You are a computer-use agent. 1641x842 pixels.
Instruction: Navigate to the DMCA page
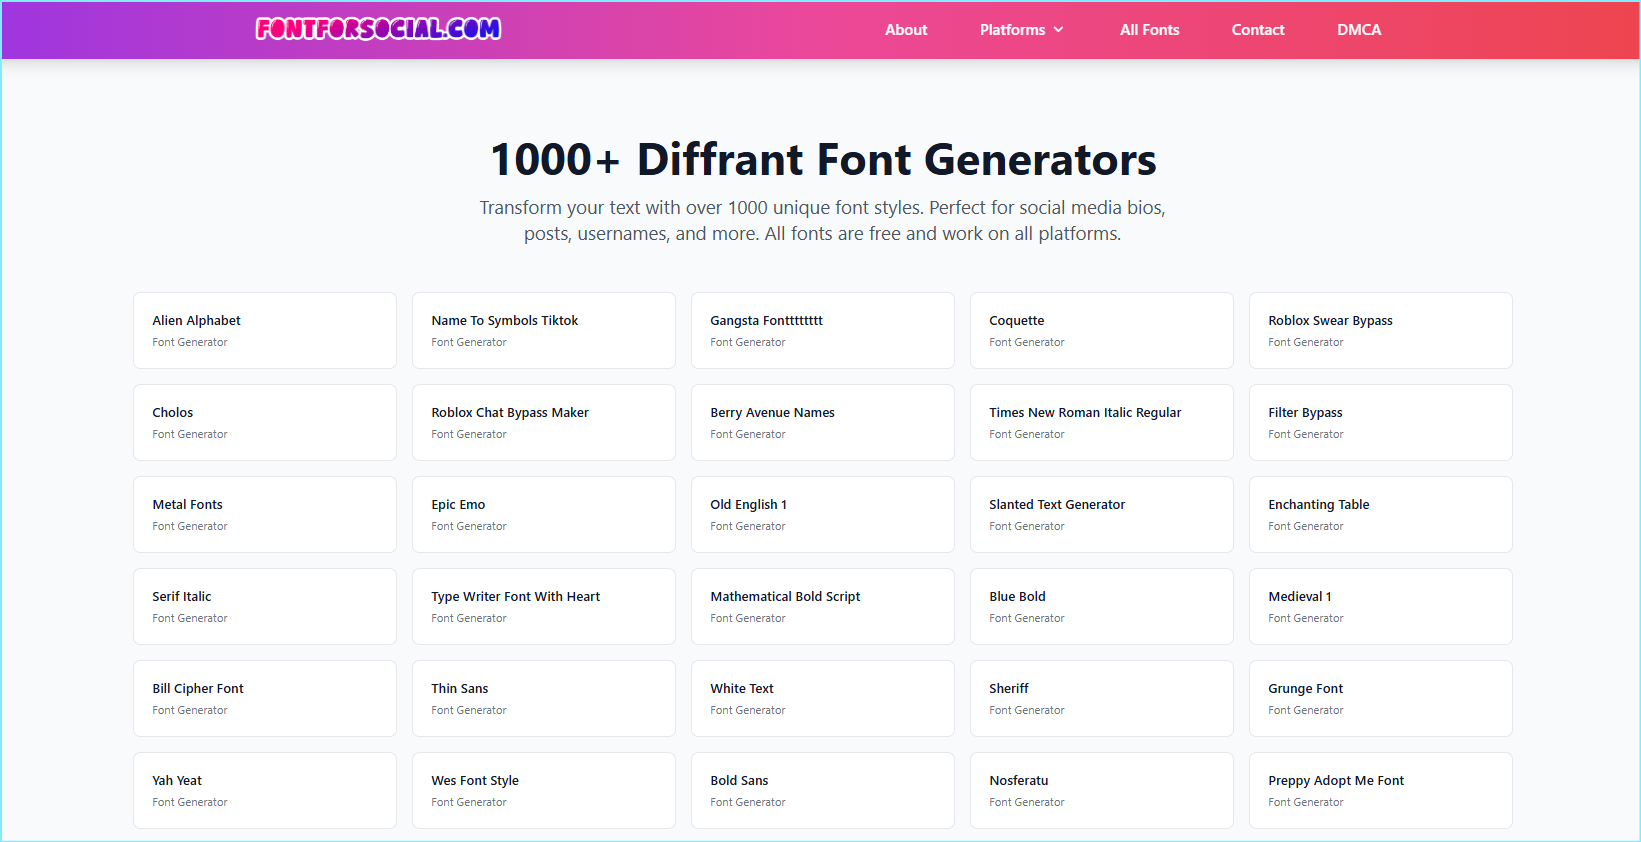tap(1358, 30)
